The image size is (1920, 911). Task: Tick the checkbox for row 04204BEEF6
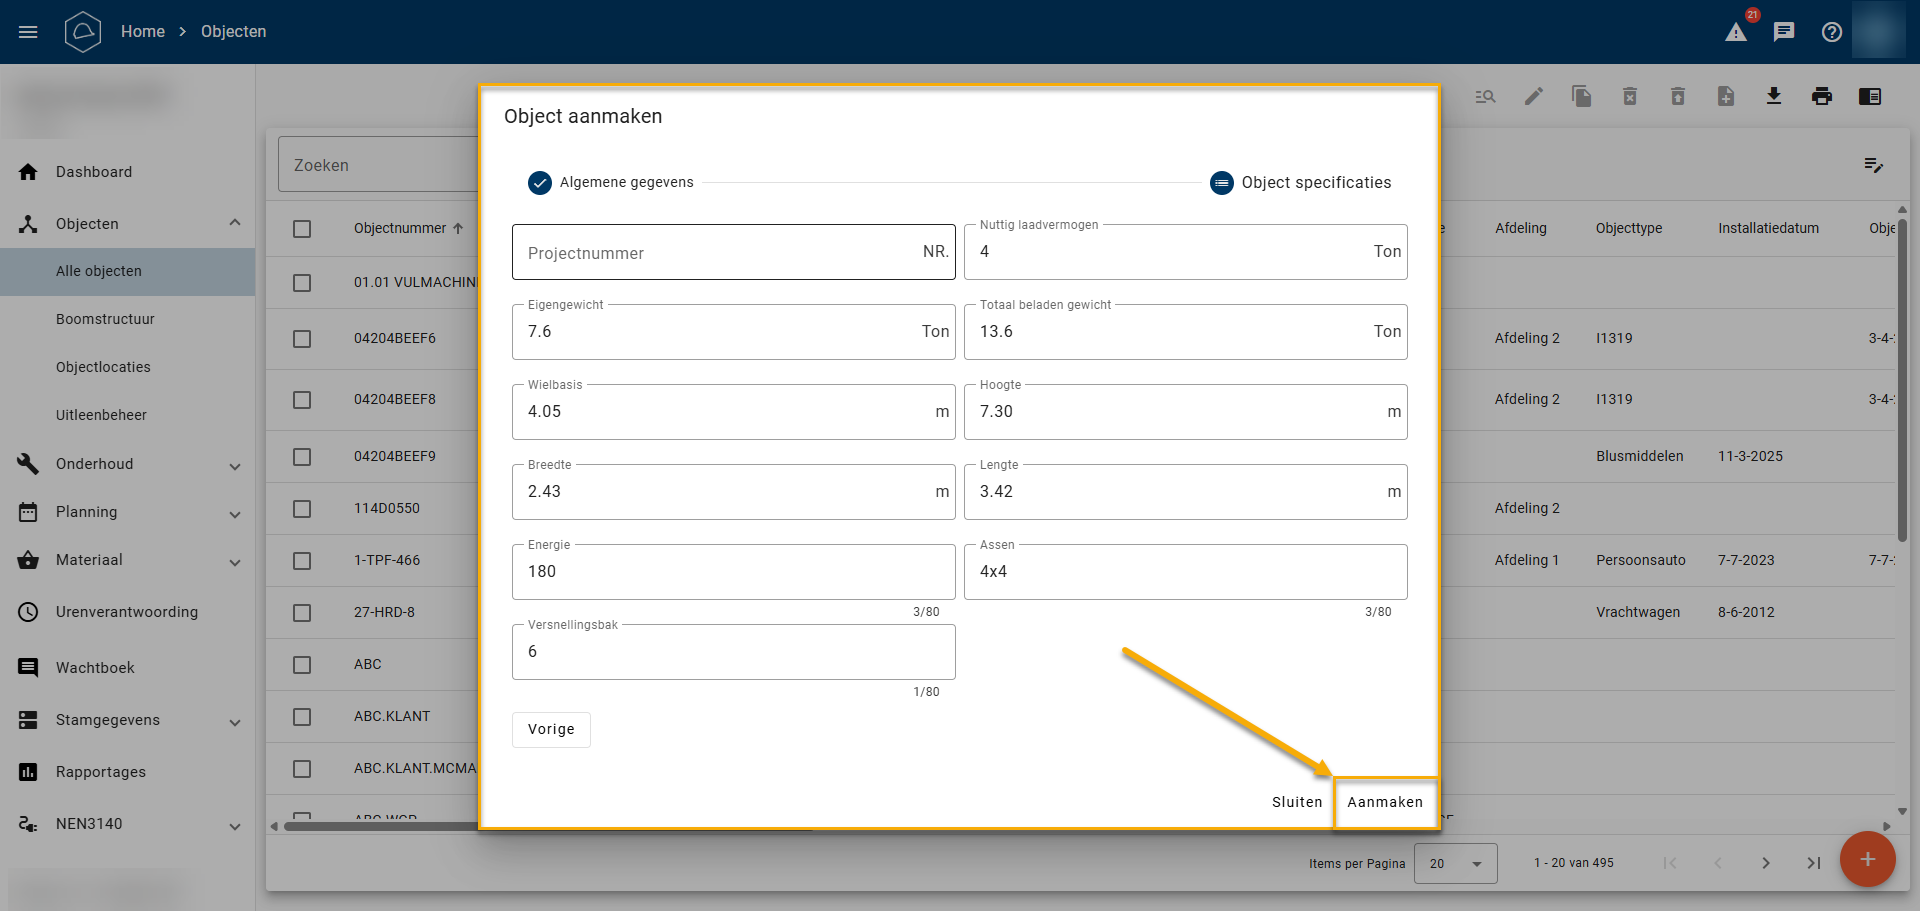point(302,339)
